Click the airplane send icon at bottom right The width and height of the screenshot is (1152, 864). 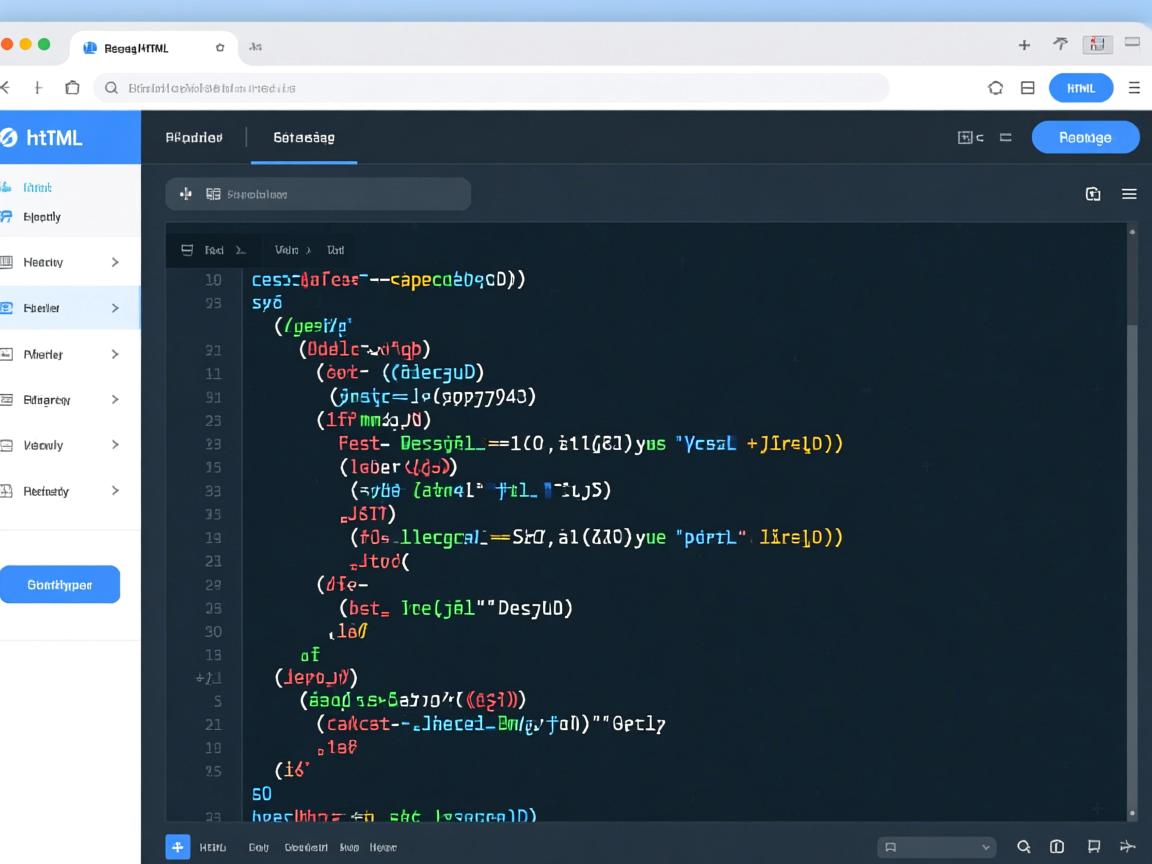pos(1128,847)
